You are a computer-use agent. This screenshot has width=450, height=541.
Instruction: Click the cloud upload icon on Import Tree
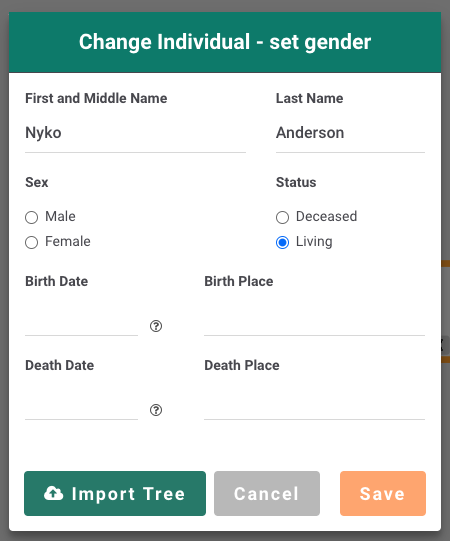53,493
